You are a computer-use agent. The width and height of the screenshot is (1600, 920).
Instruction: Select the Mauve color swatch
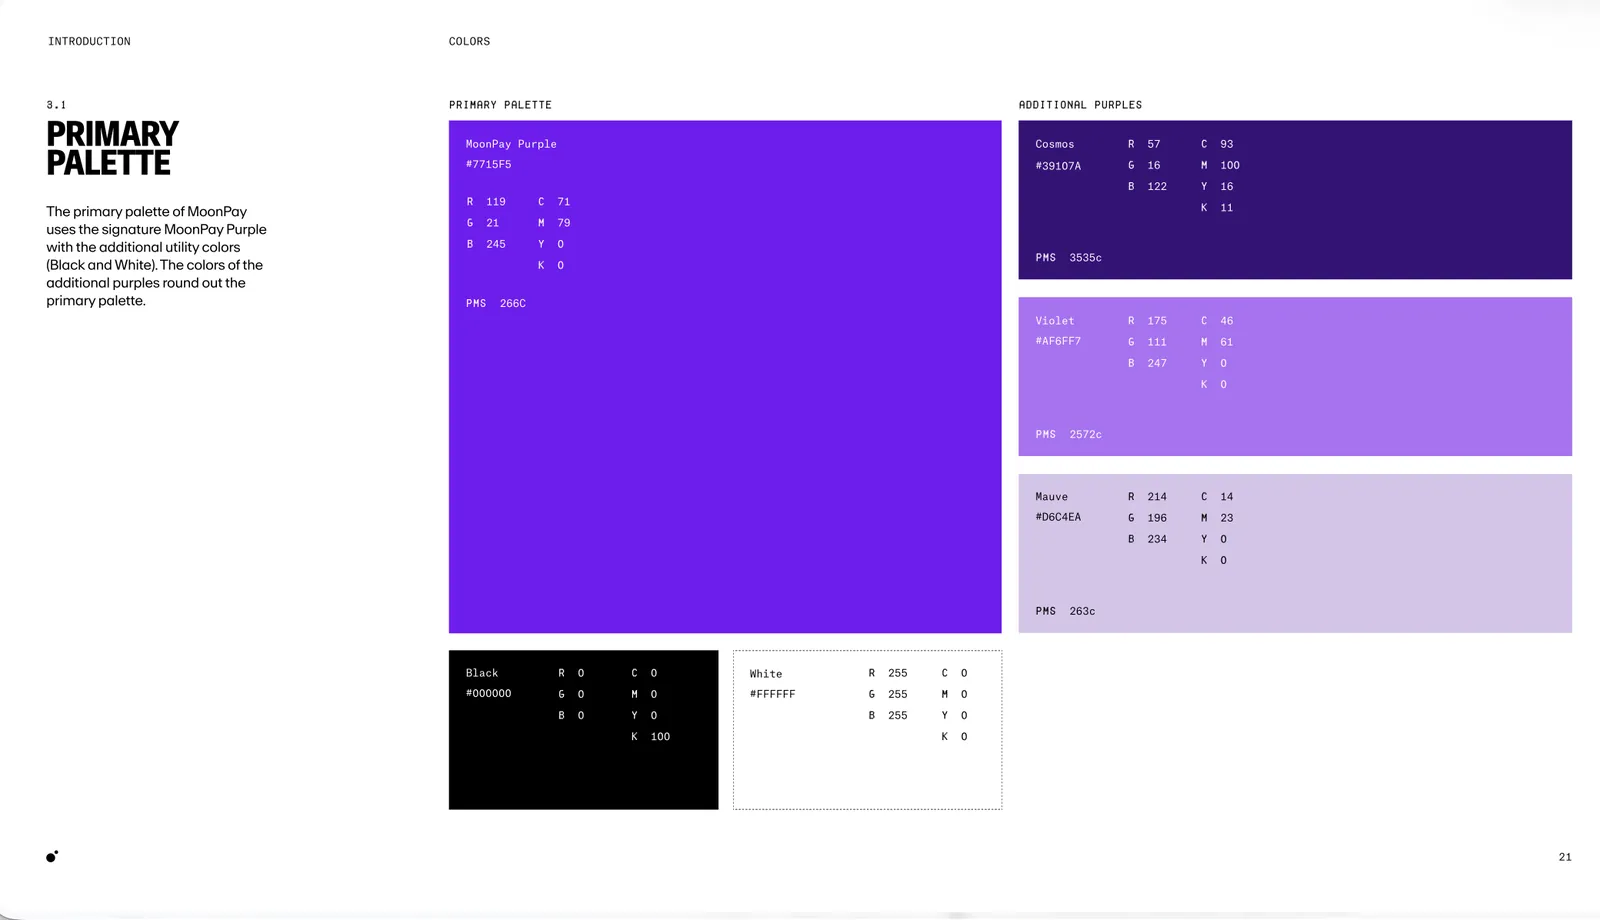coord(1295,553)
